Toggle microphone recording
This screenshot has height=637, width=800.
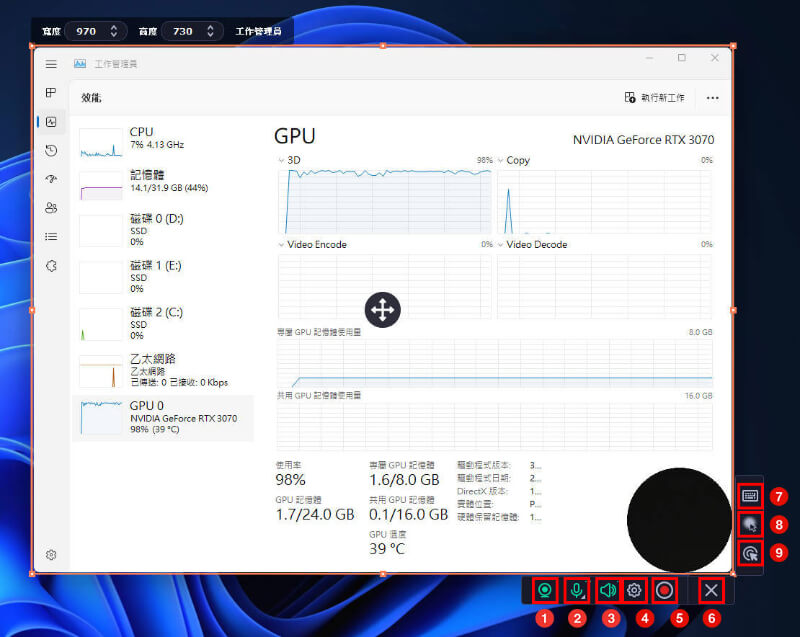coord(577,591)
